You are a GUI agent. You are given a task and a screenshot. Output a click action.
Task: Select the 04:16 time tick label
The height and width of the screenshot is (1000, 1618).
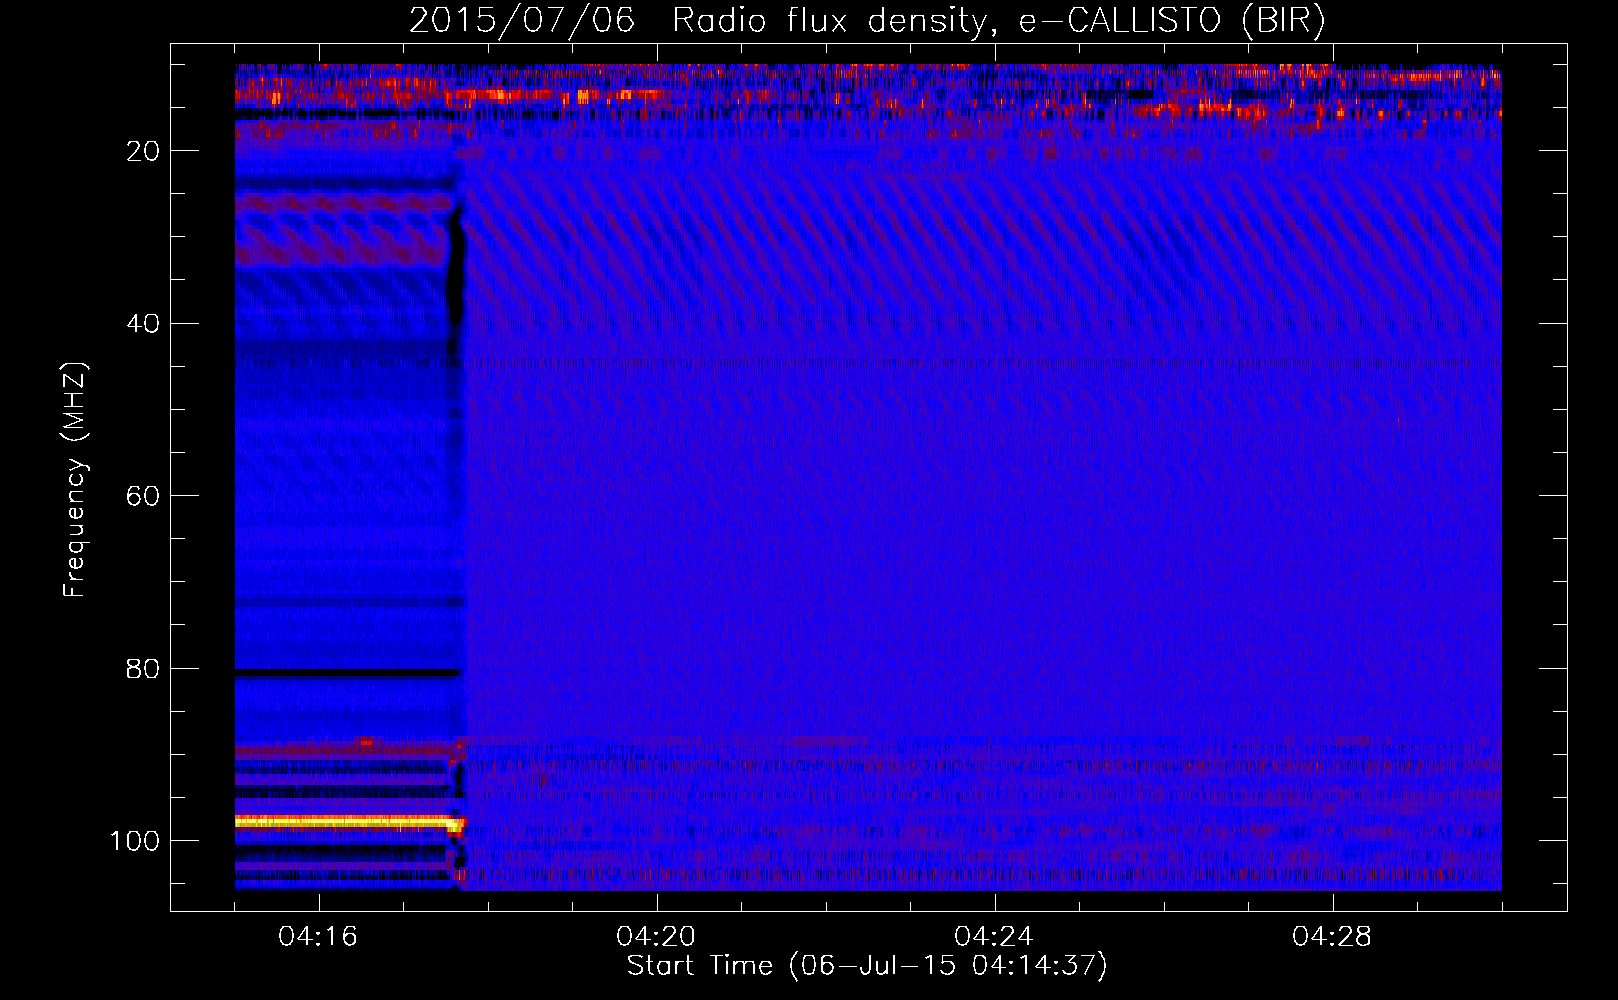[318, 937]
